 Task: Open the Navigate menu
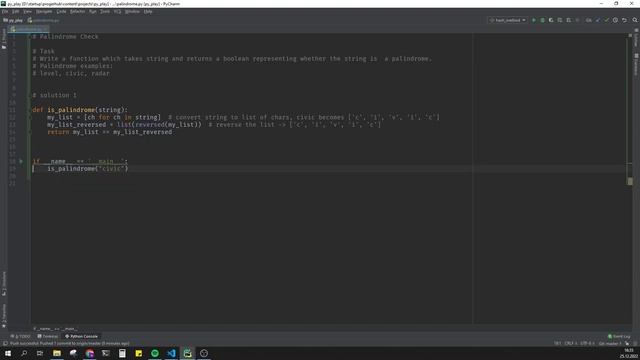point(44,12)
